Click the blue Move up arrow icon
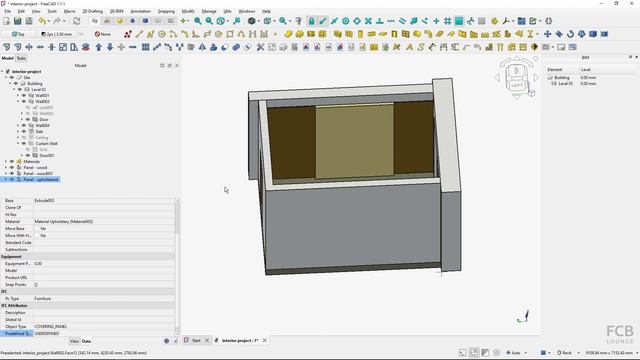This screenshot has width=640, height=360. 99,47
